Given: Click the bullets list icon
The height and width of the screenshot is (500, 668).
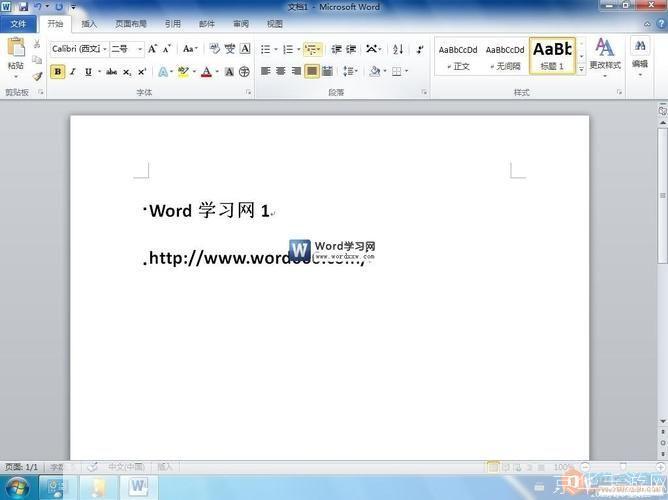Looking at the screenshot, I should [x=266, y=49].
